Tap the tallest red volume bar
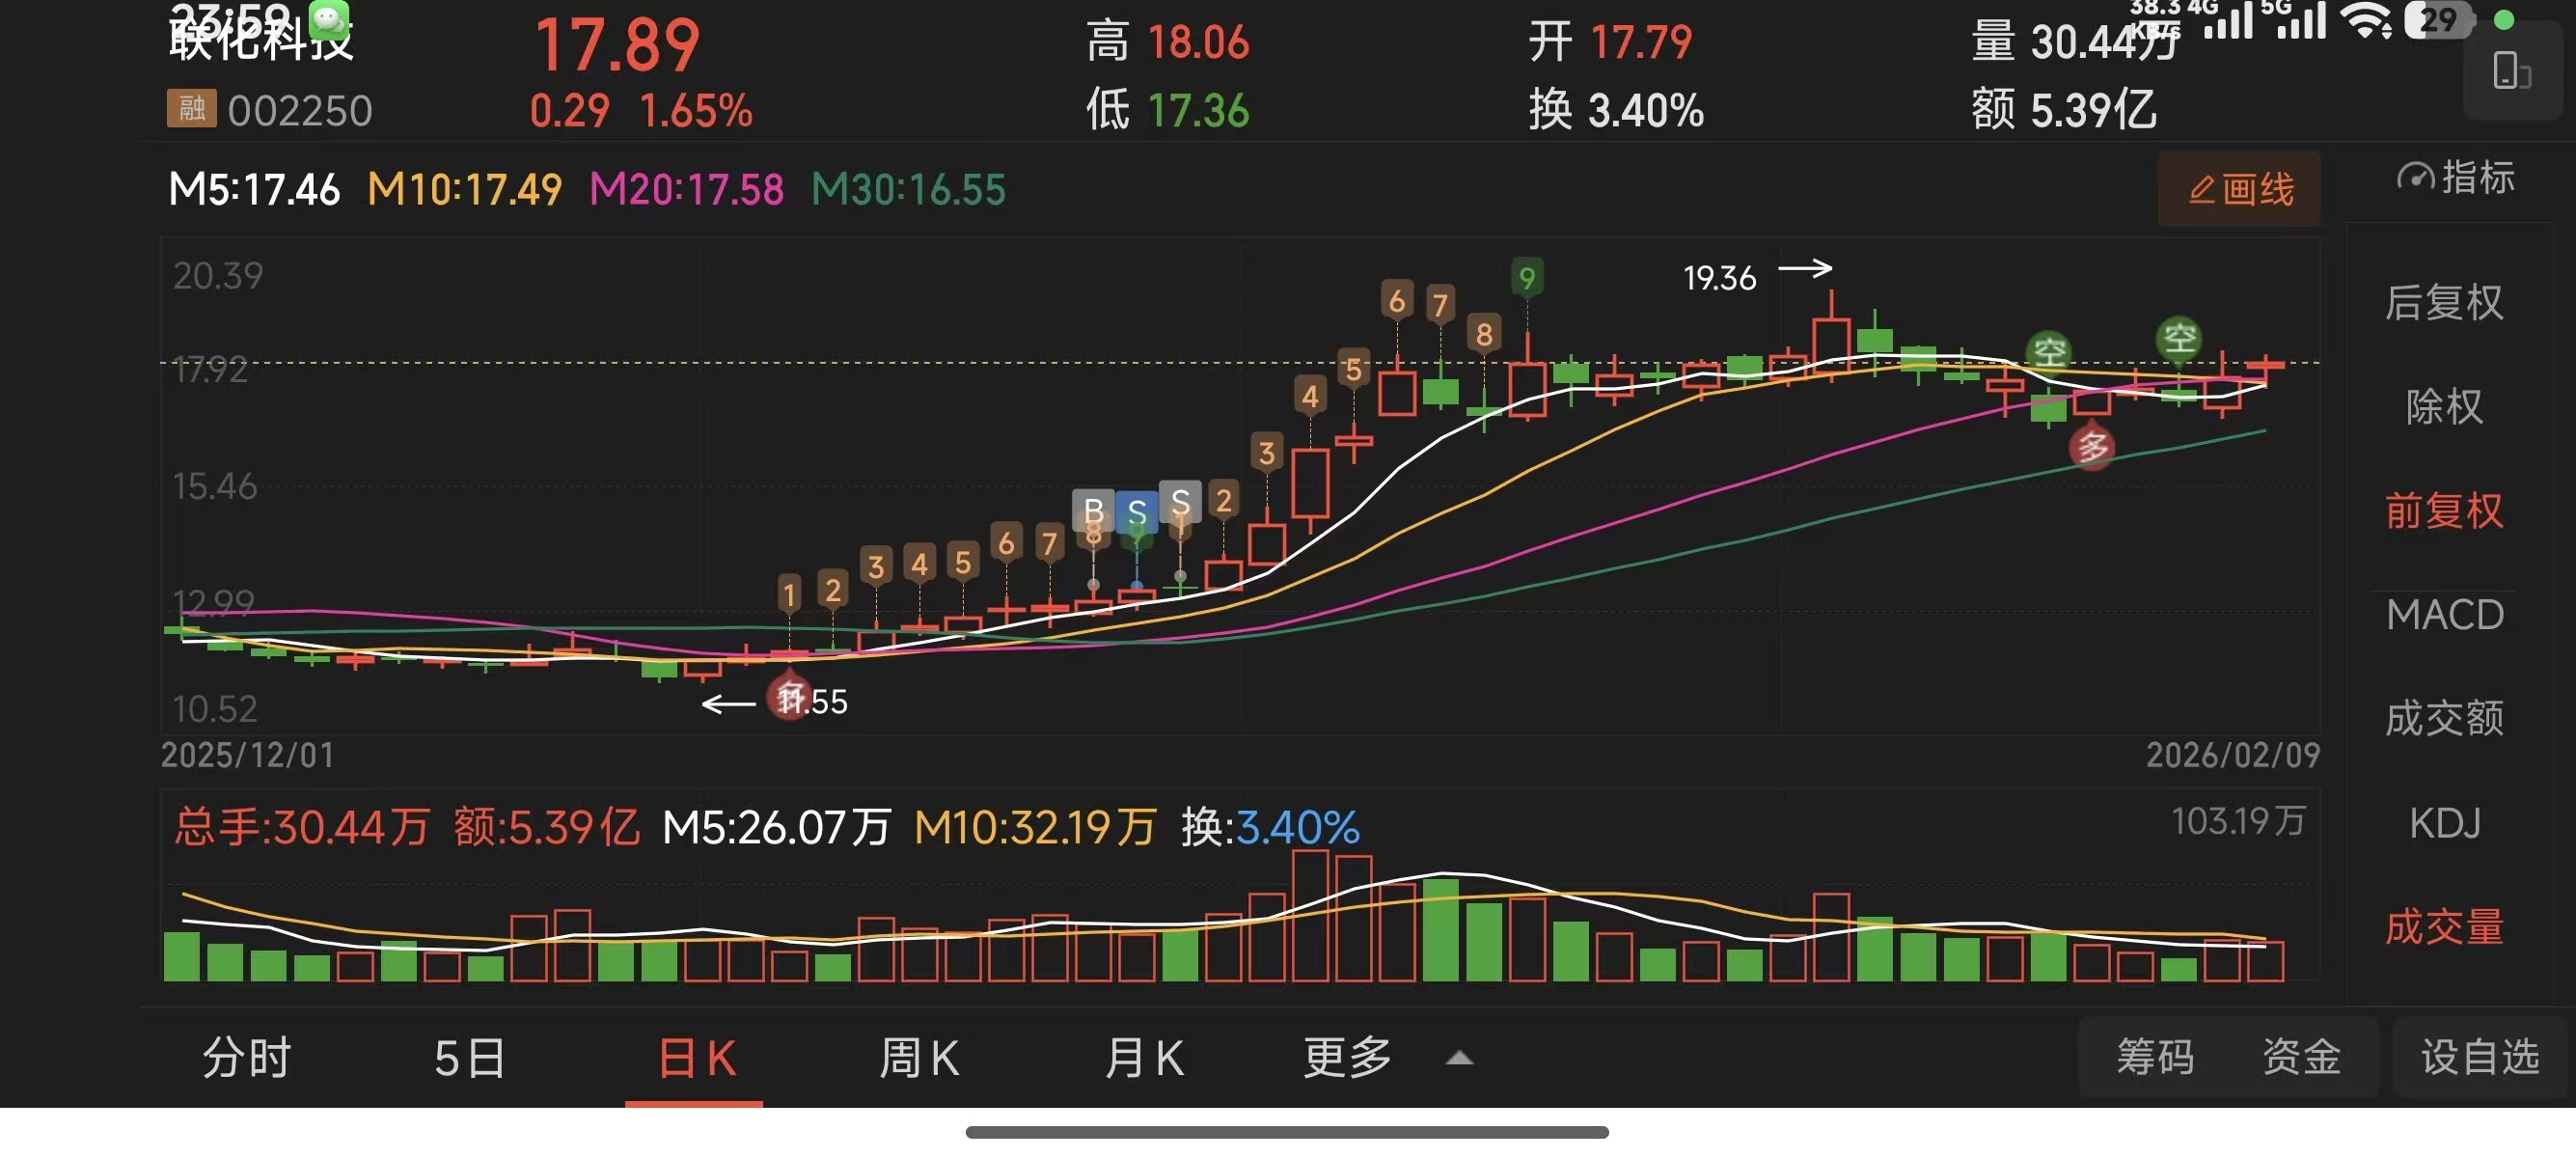Screen dimensions: 2576x1158 coord(1310,915)
